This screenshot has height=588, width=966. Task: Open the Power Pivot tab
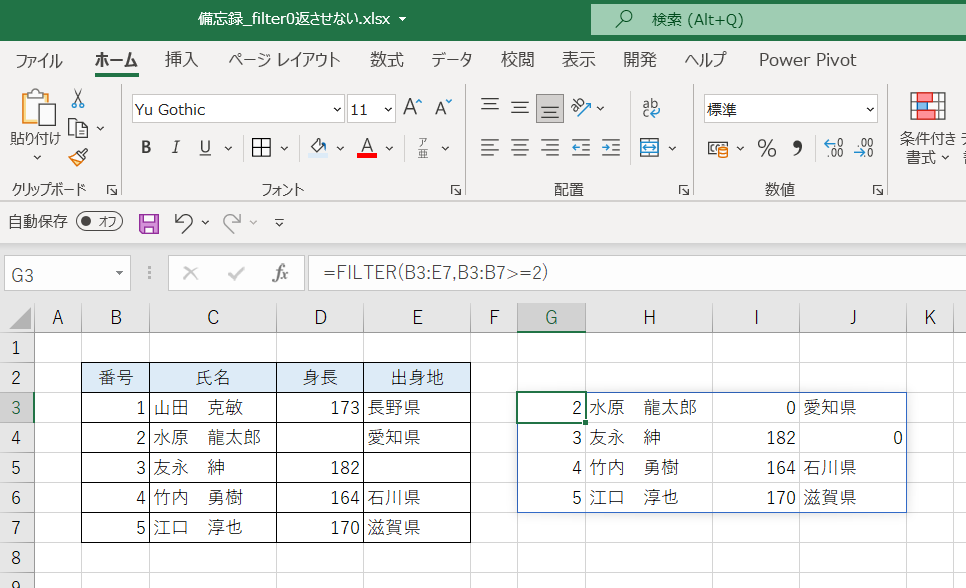[807, 60]
